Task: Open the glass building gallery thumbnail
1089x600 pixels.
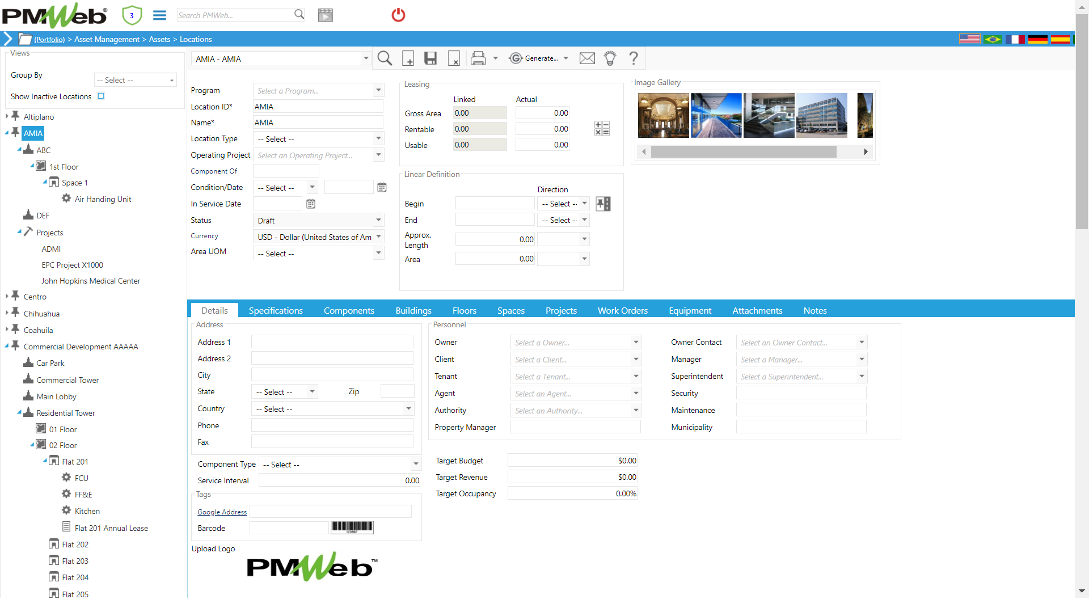Action: click(822, 115)
